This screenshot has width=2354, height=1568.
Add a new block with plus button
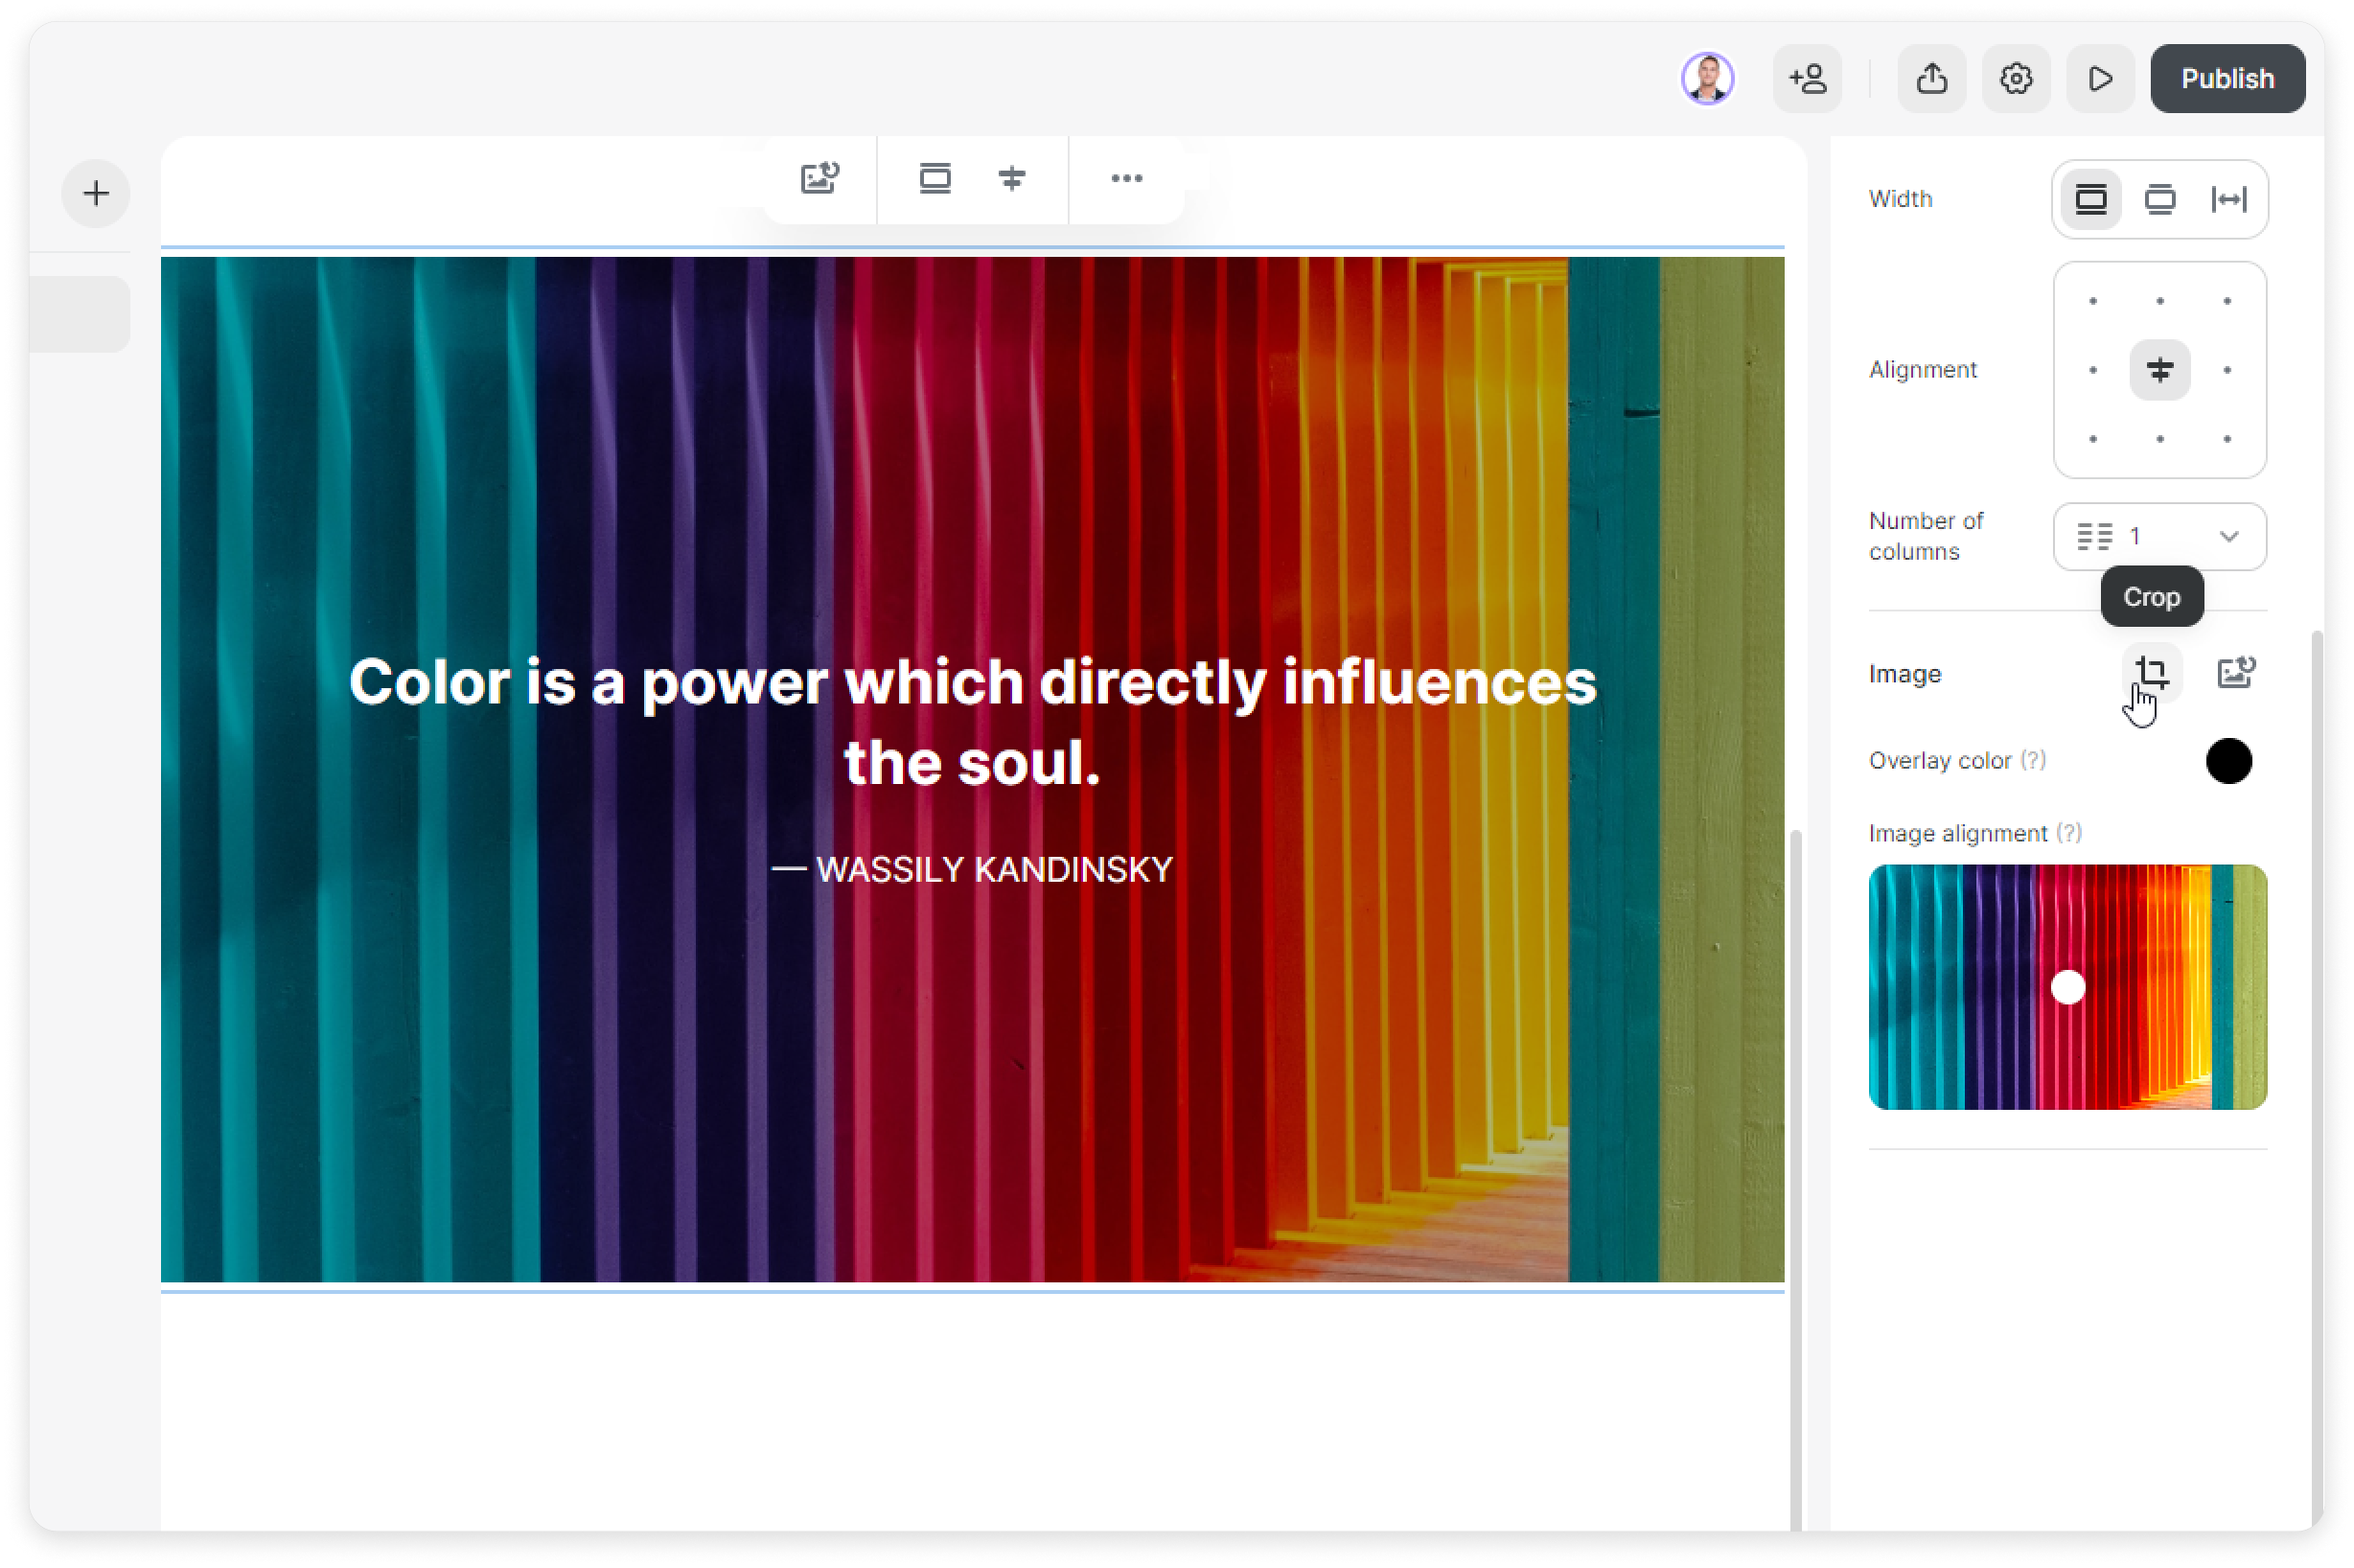point(96,193)
